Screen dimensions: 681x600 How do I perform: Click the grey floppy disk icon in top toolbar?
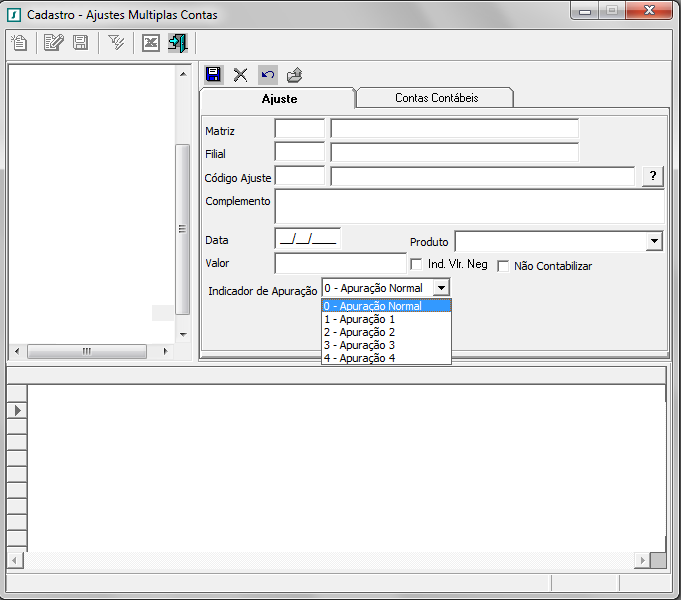pyautogui.click(x=80, y=43)
